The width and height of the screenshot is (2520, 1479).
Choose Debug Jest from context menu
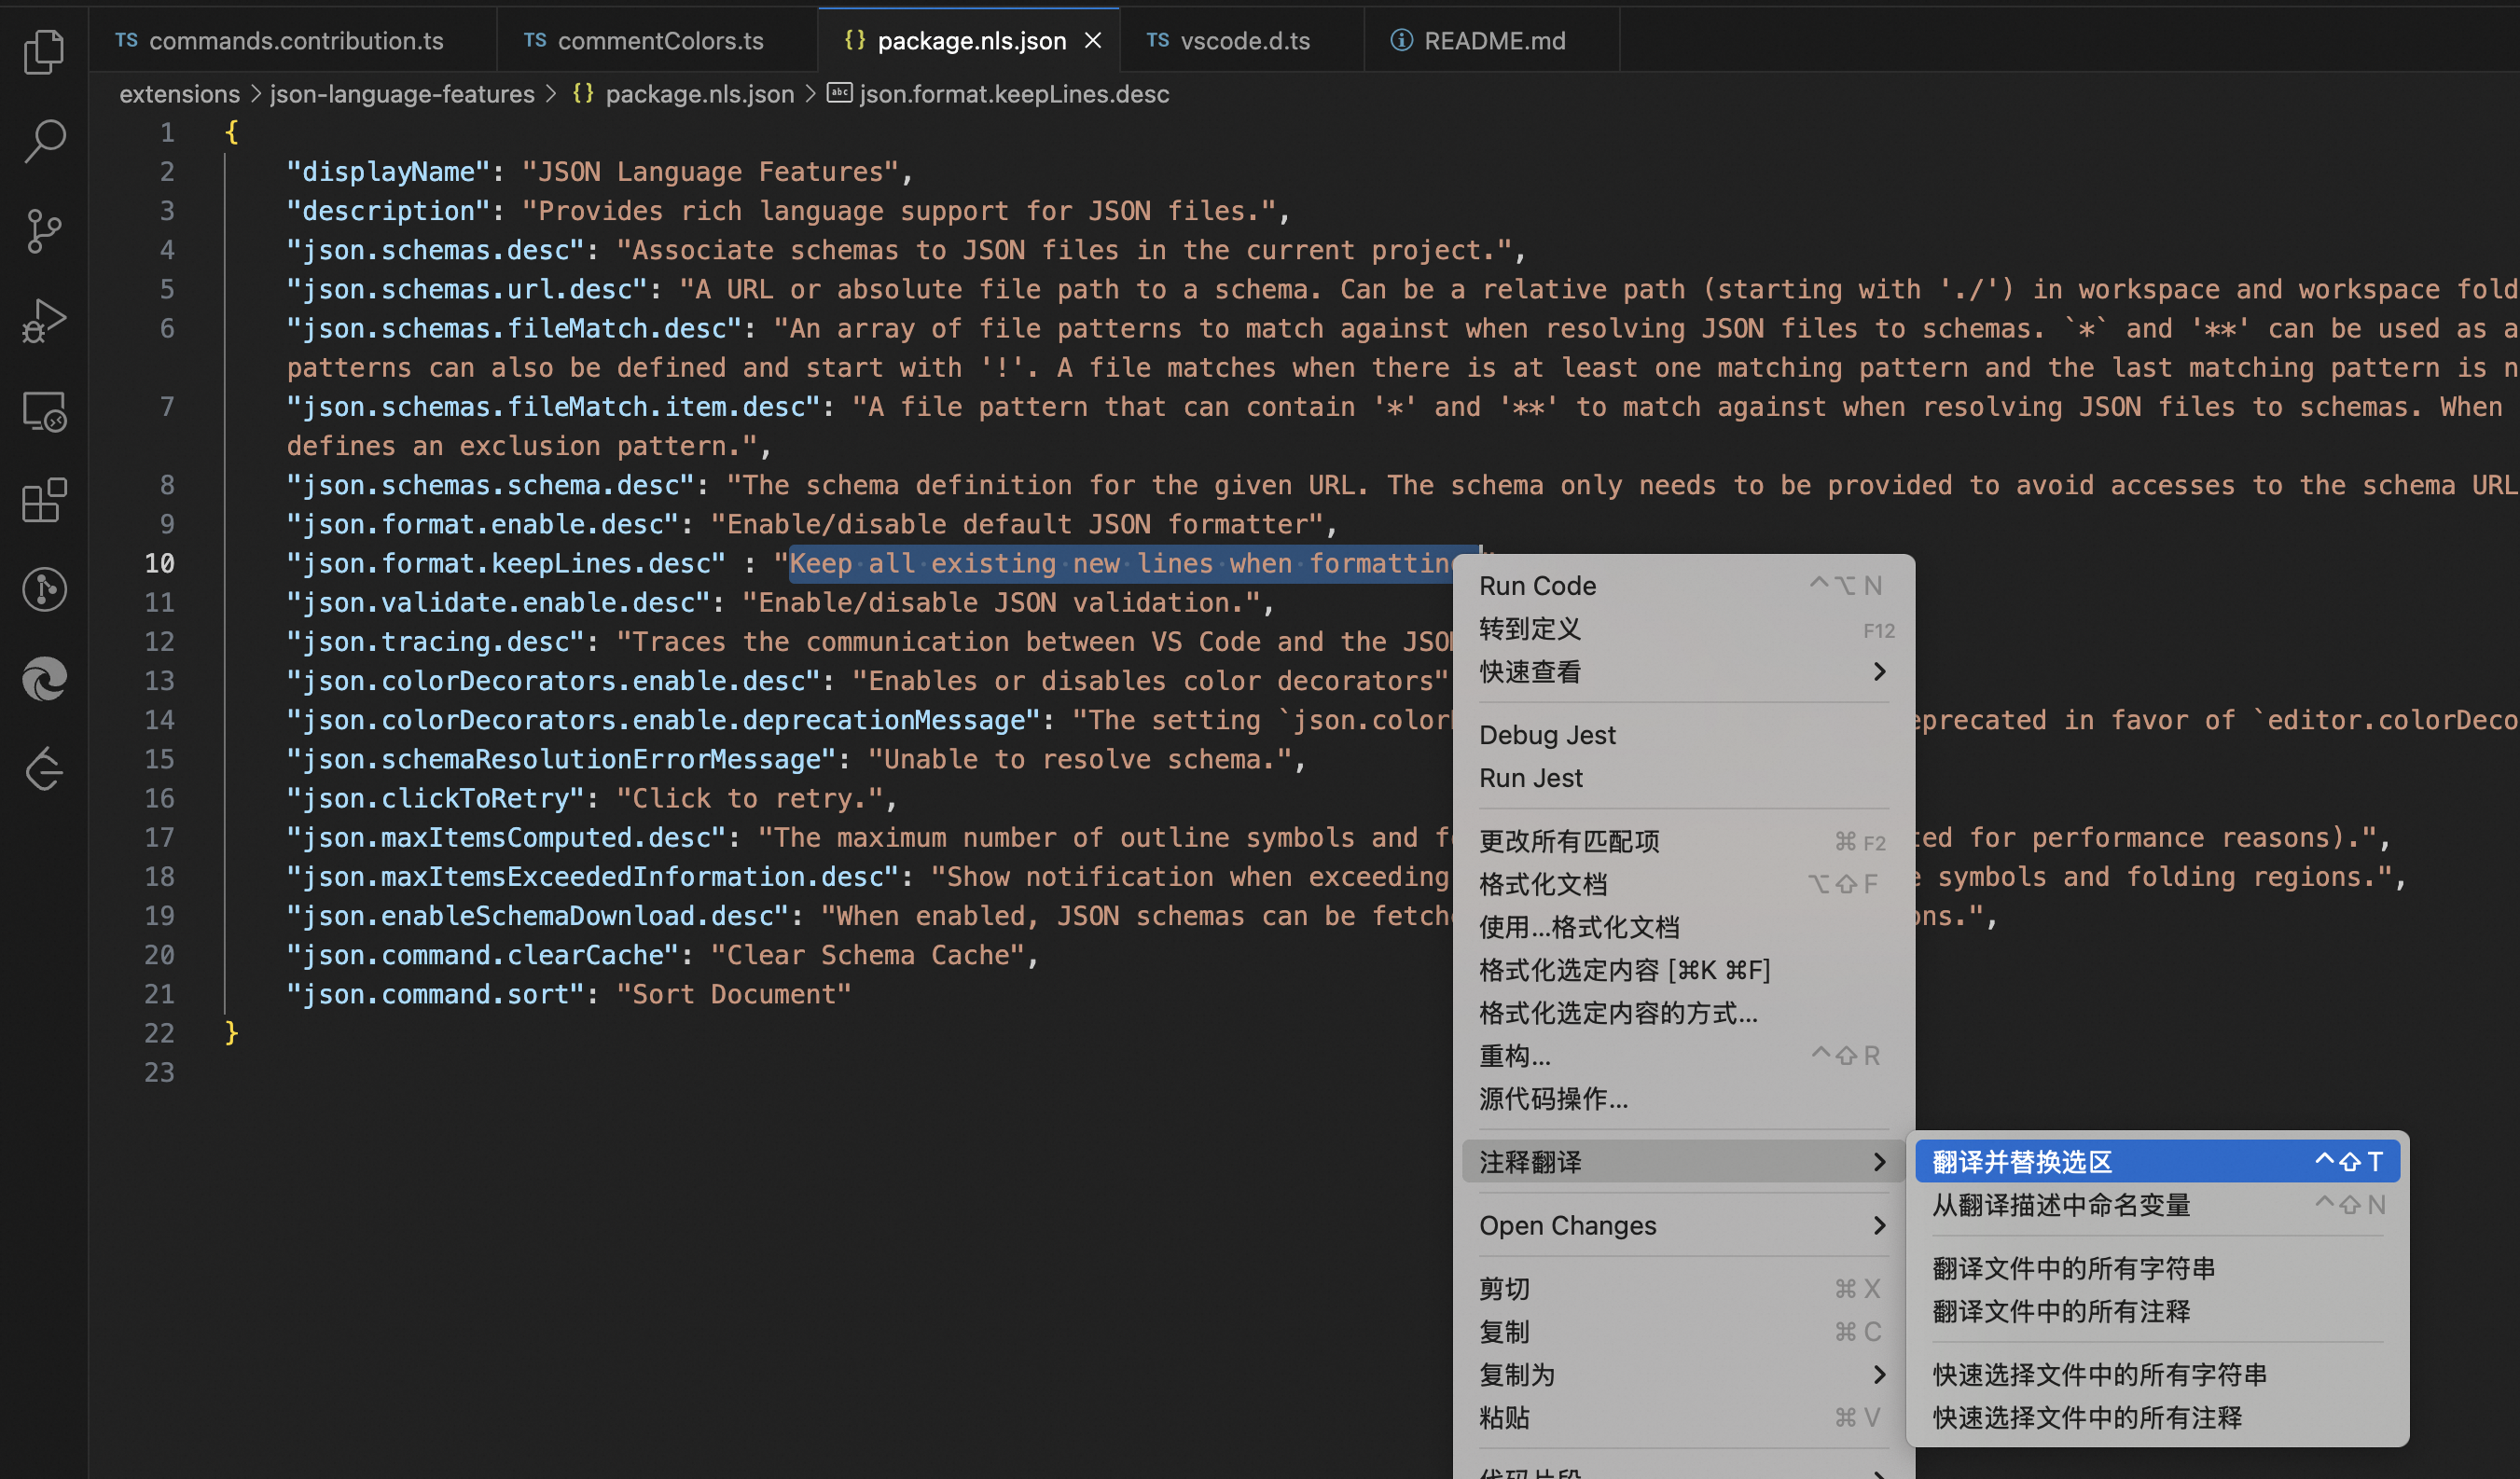pos(1547,735)
